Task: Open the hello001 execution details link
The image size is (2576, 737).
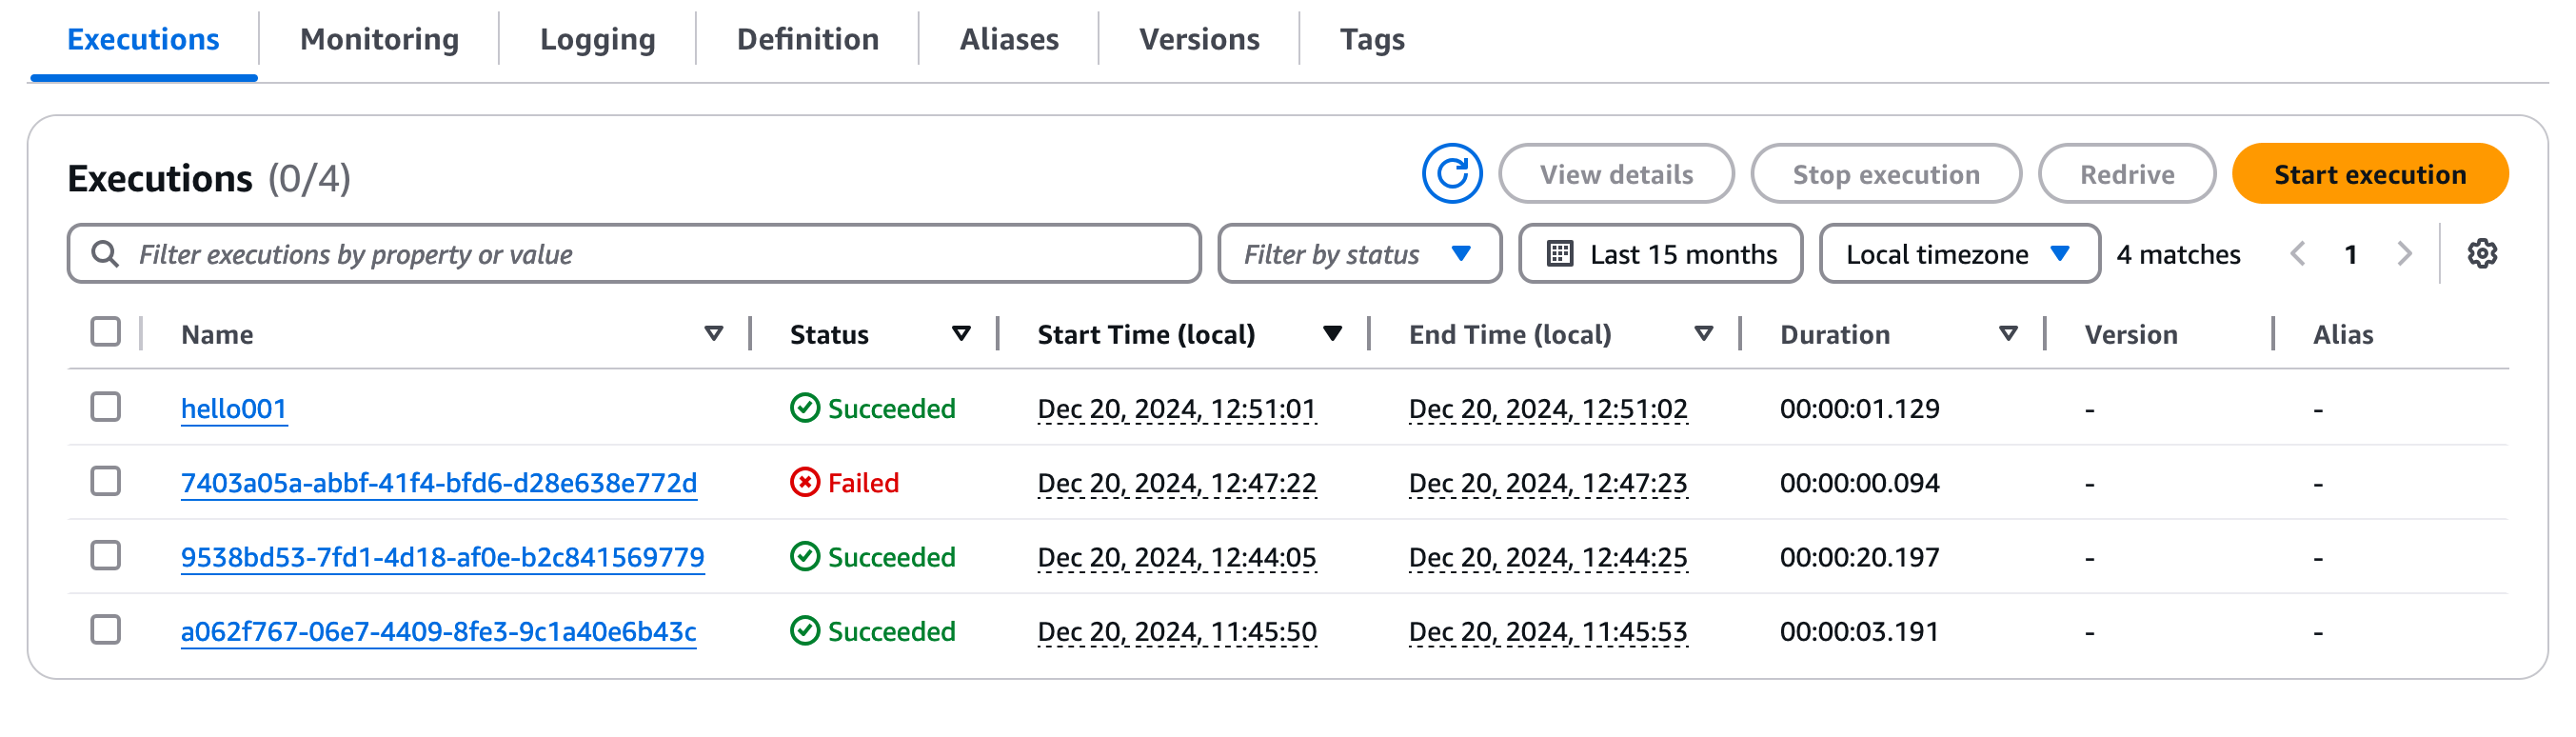Action: 233,408
